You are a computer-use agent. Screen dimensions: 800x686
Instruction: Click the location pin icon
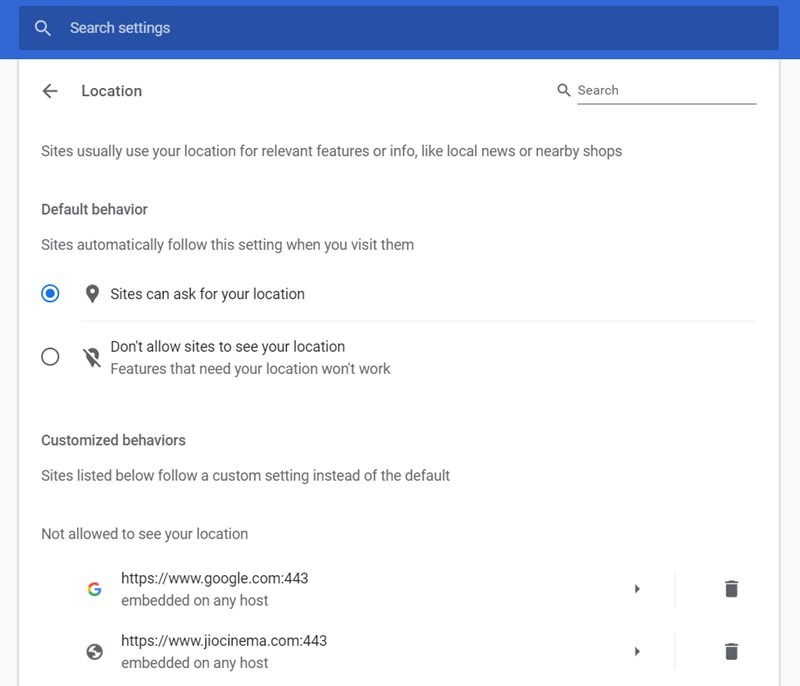[91, 294]
